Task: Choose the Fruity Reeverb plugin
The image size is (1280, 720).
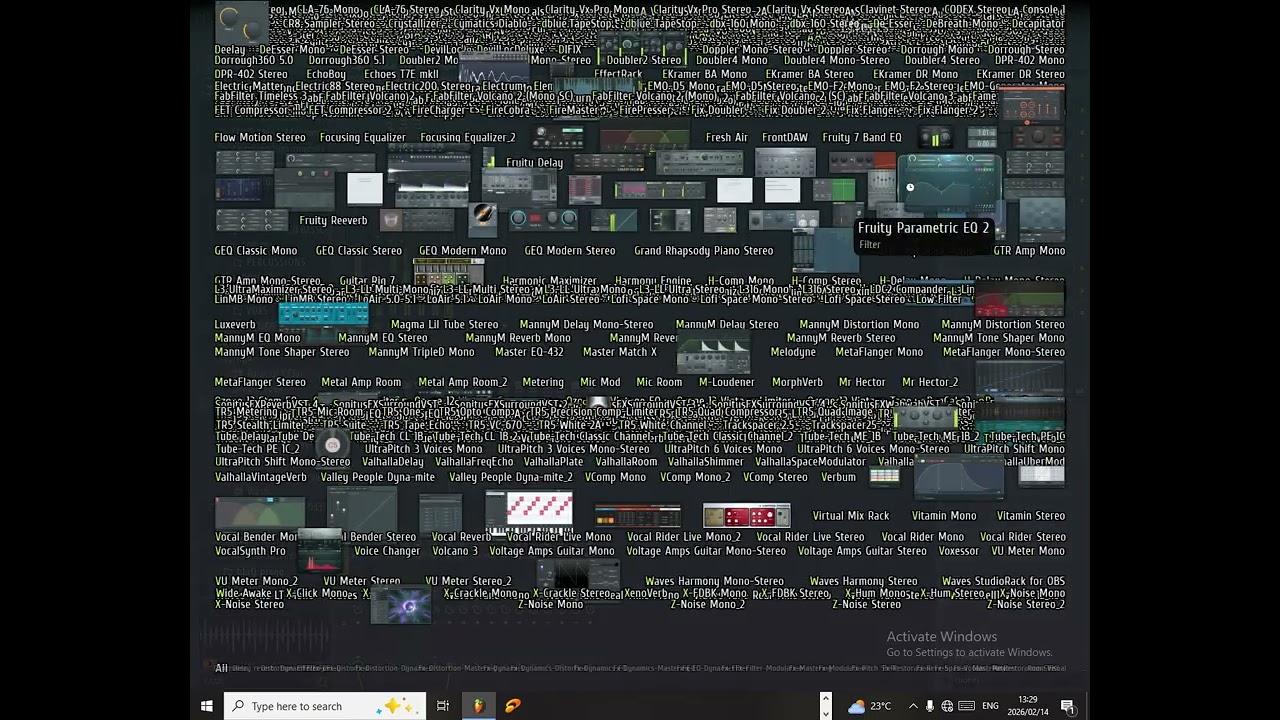Action: [x=333, y=220]
